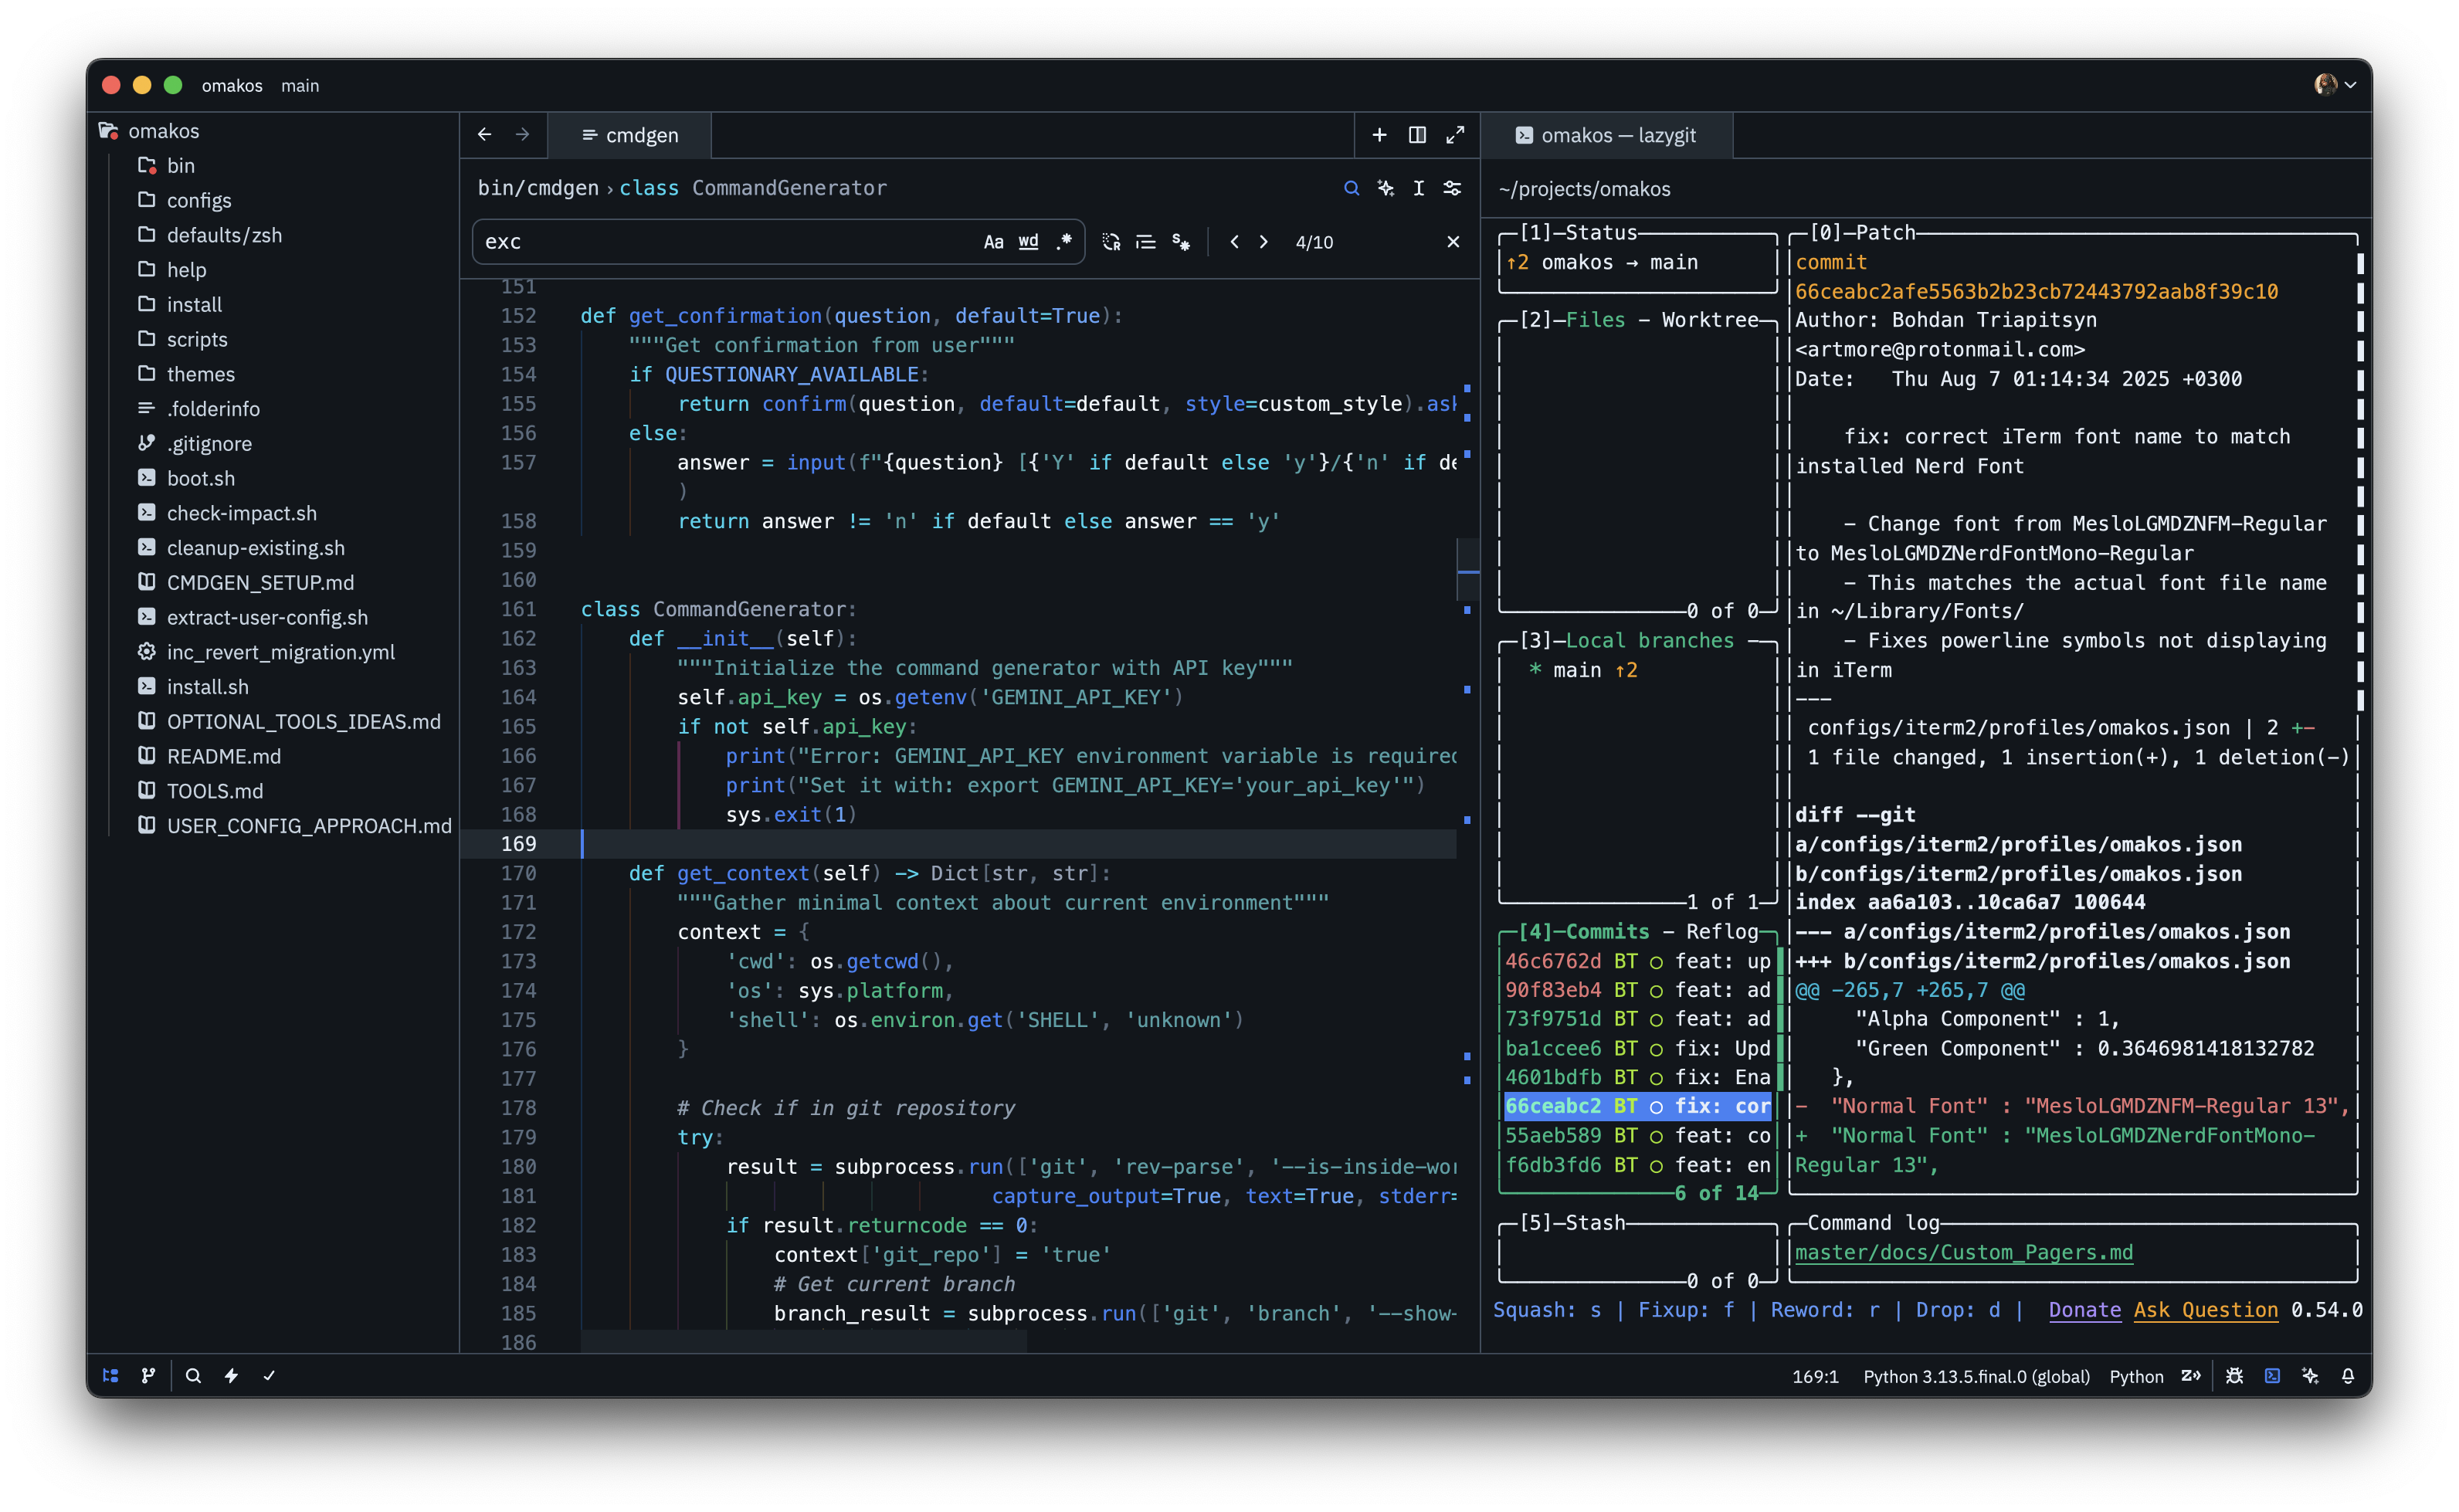The image size is (2459, 1512).
Task: Open the git panel branch icon in status bar
Action: pos(148,1376)
